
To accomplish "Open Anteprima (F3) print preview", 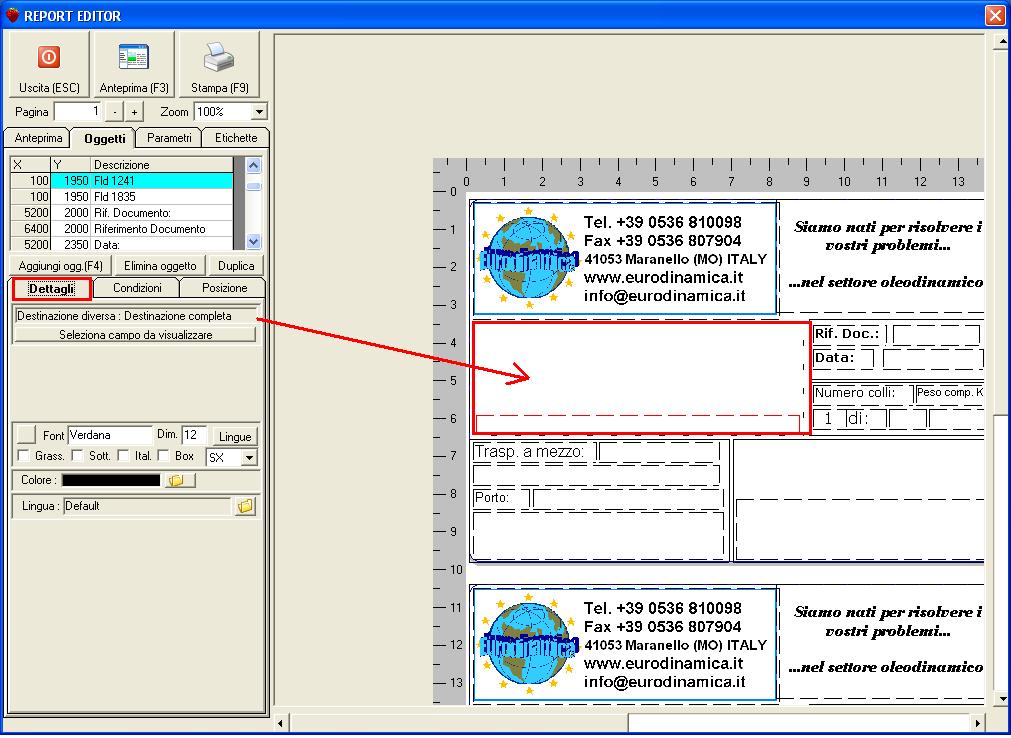I will click(134, 64).
